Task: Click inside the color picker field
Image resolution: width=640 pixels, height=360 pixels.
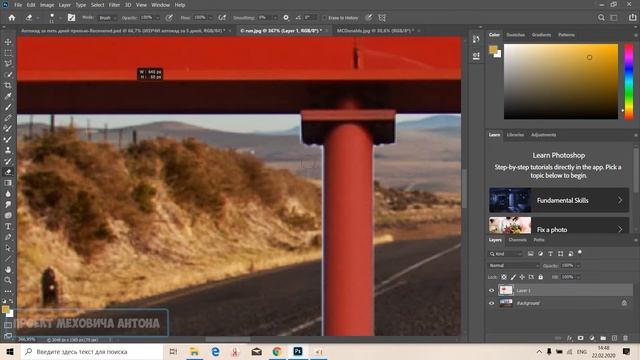Action: tap(561, 81)
